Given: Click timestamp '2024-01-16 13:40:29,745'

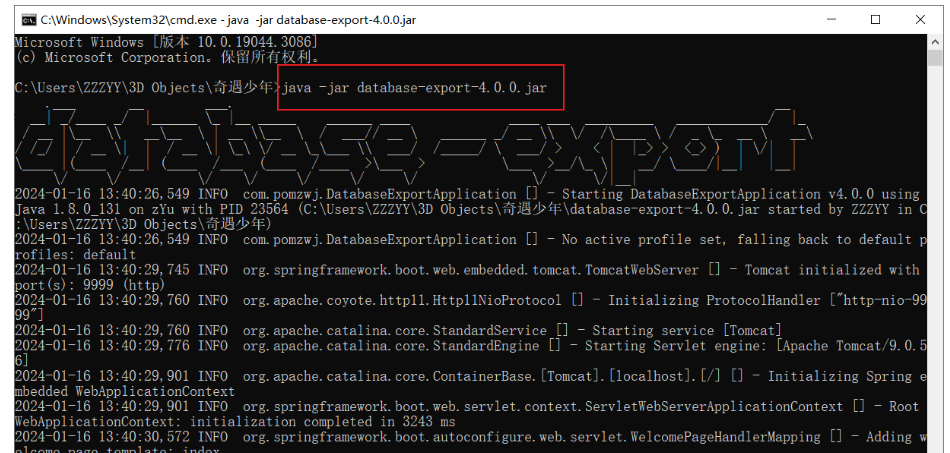Looking at the screenshot, I should (x=102, y=270).
